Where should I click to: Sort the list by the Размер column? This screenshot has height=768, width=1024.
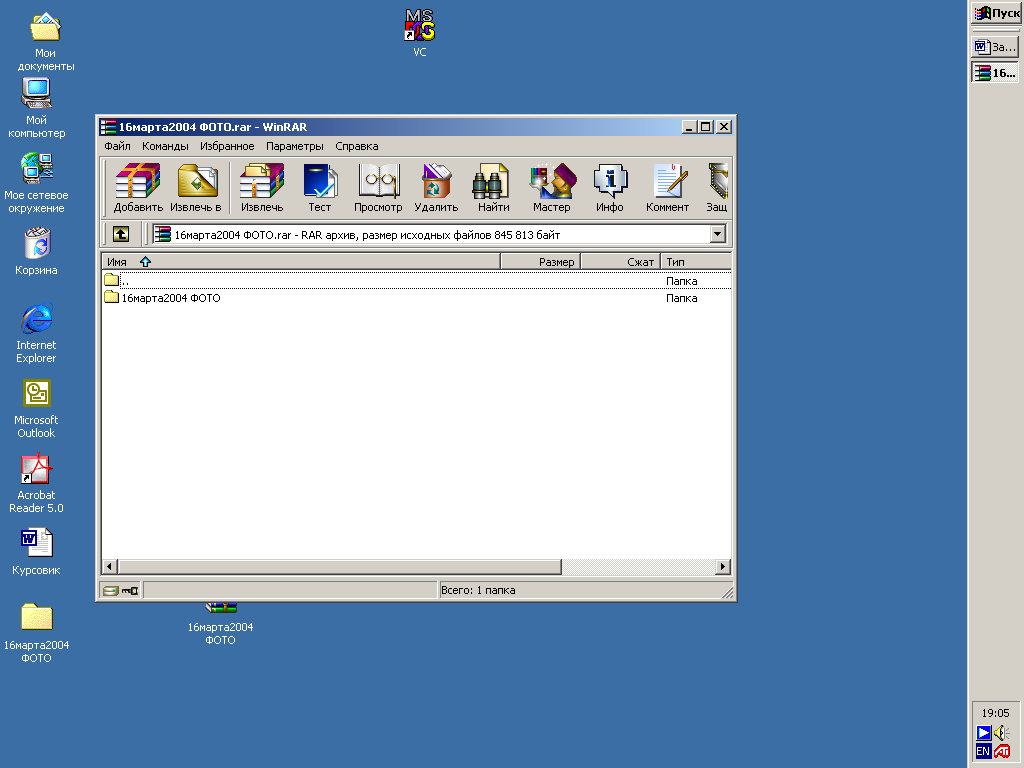coord(540,262)
